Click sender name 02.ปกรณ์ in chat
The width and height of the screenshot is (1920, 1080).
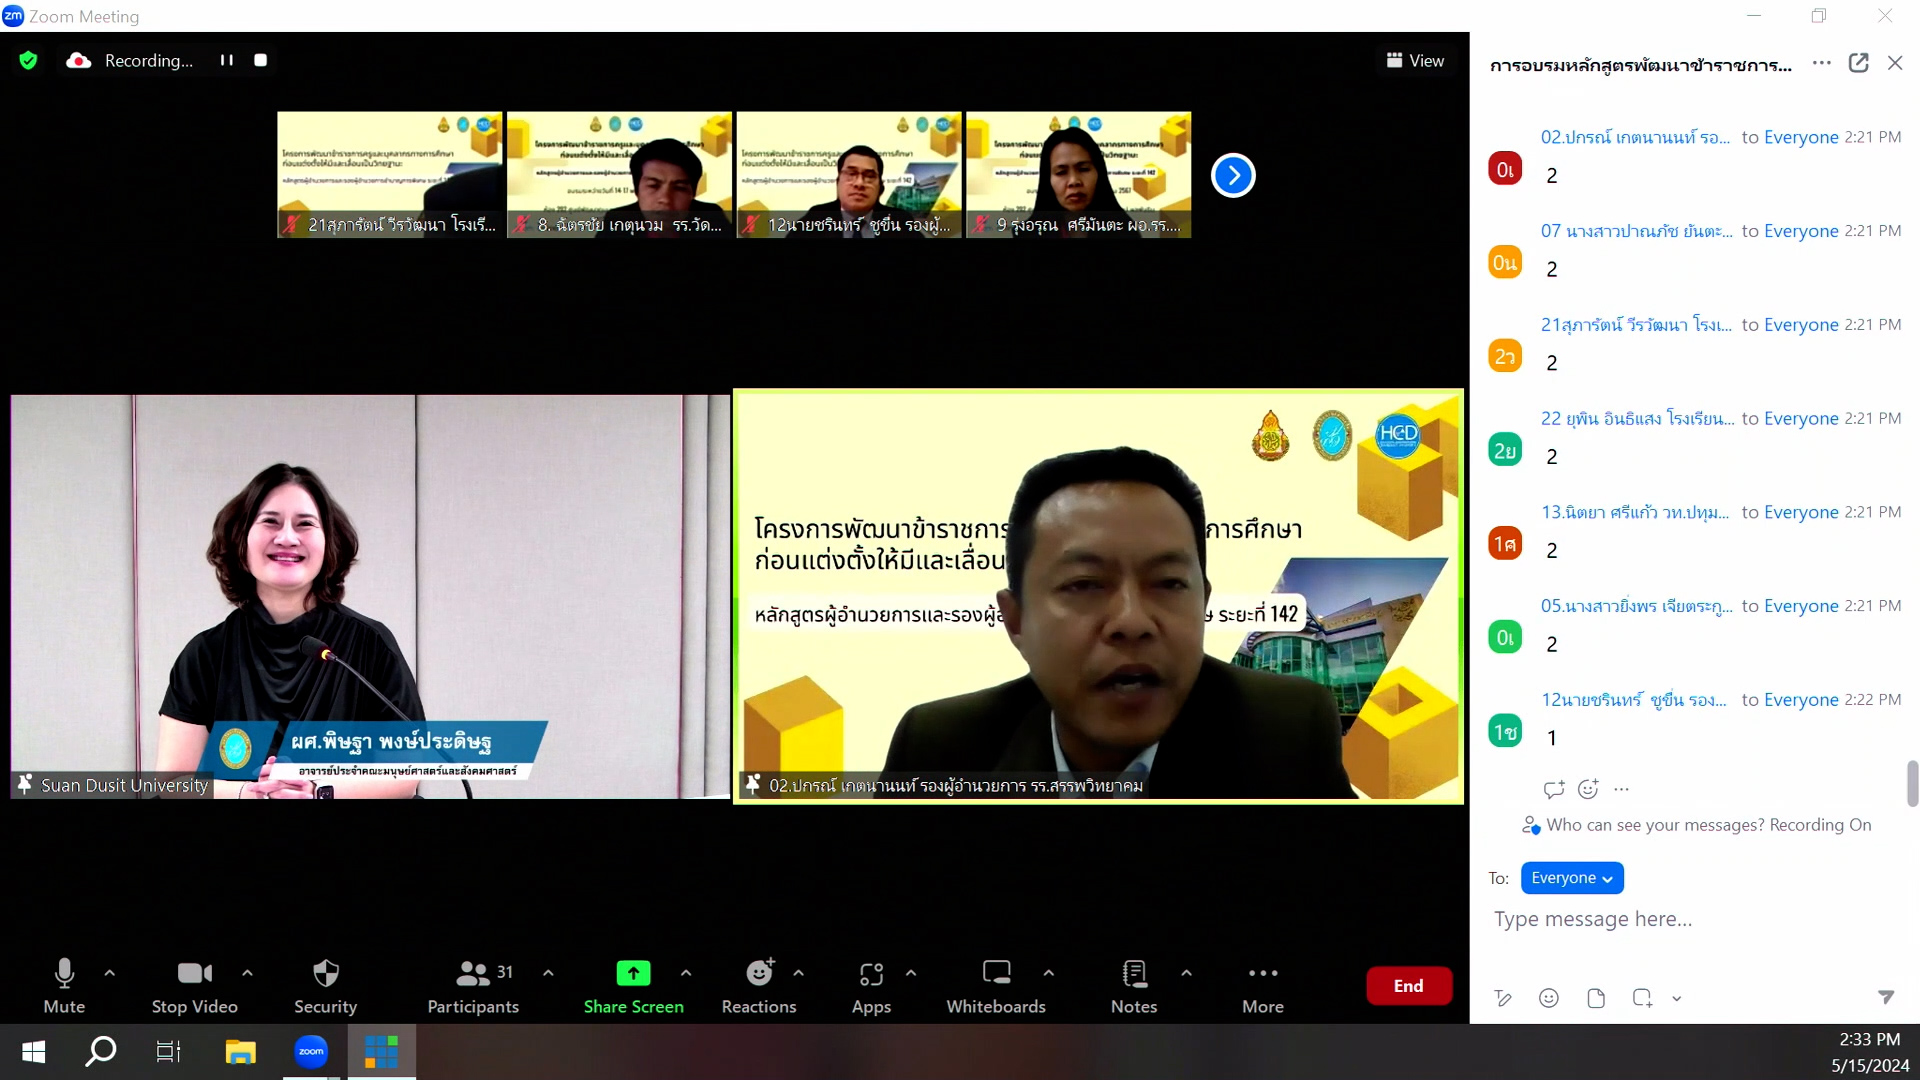click(x=1635, y=138)
